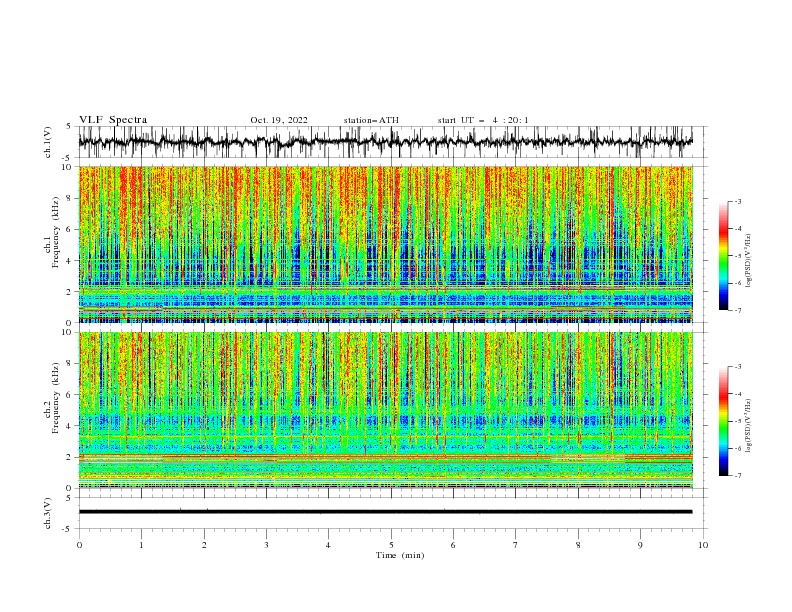Click the "1" tick on the time axis
The image size is (792, 612).
click(141, 545)
